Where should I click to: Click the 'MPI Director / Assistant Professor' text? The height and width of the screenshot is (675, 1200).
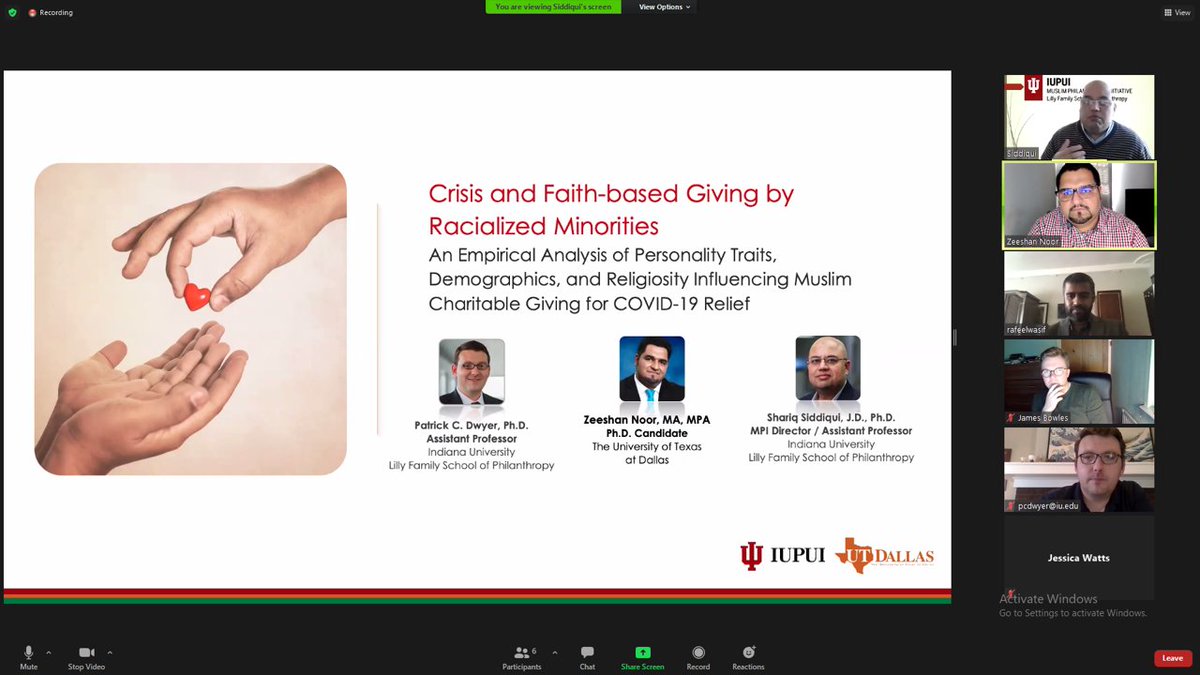[831, 431]
